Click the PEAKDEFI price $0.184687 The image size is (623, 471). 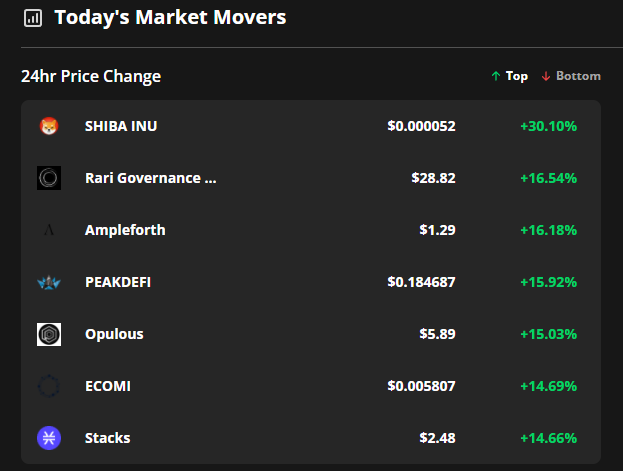coord(421,282)
